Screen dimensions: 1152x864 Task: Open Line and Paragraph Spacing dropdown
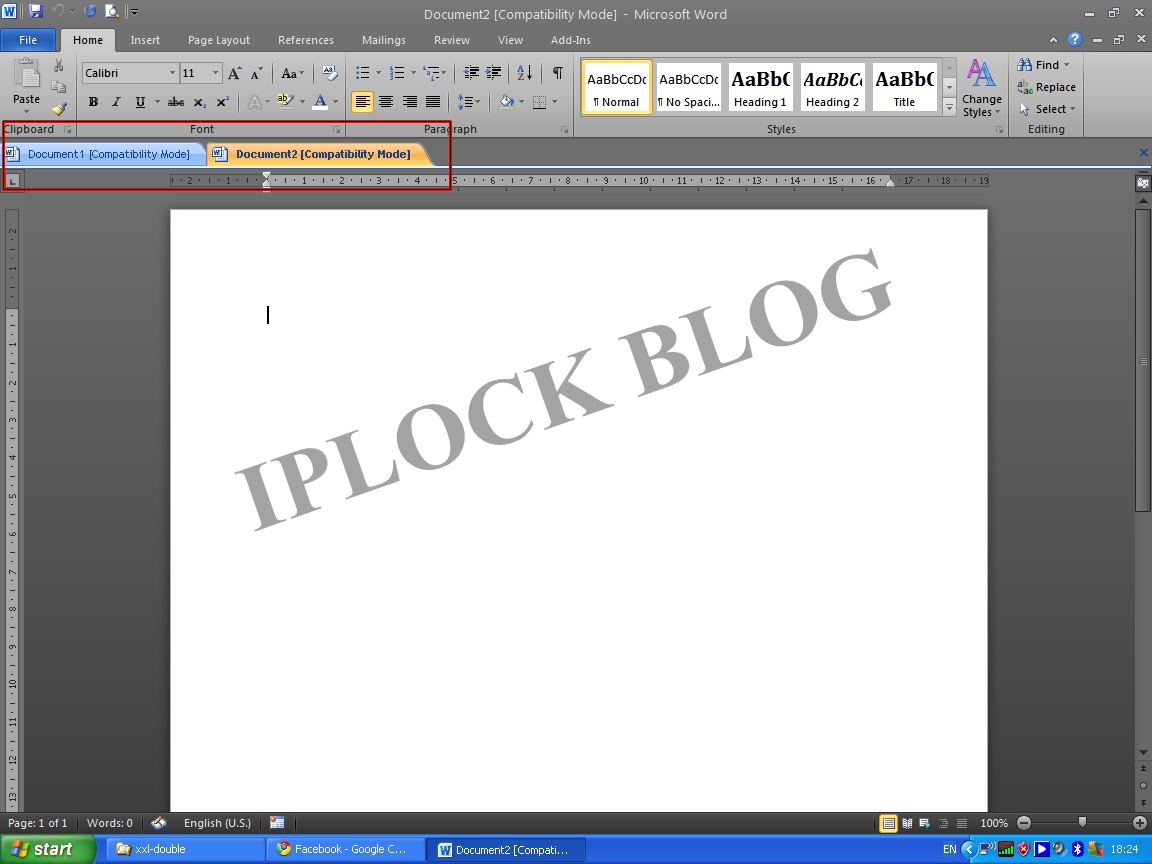point(469,102)
